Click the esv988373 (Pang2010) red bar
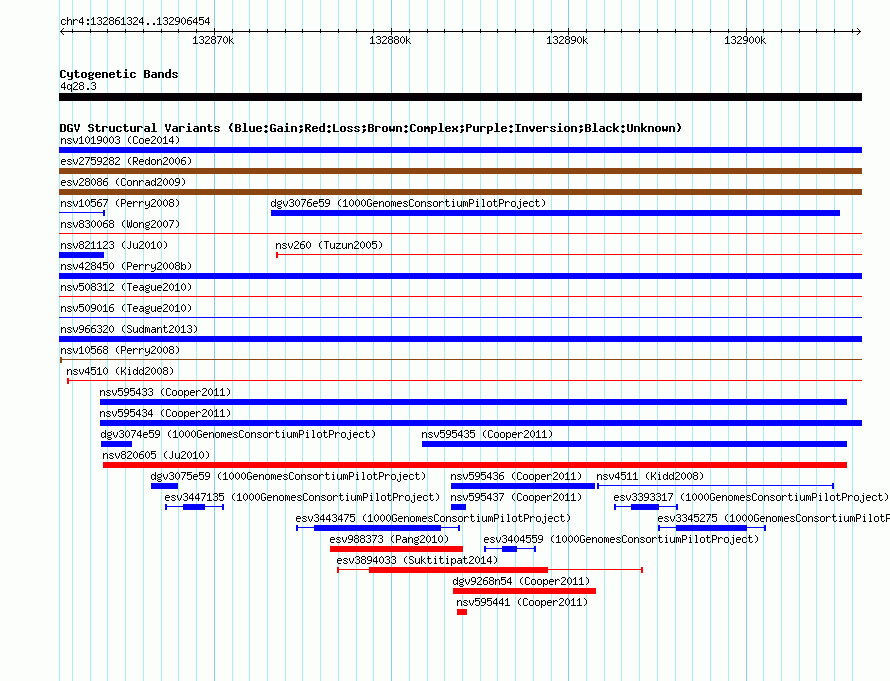This screenshot has height=681, width=890. (x=396, y=549)
